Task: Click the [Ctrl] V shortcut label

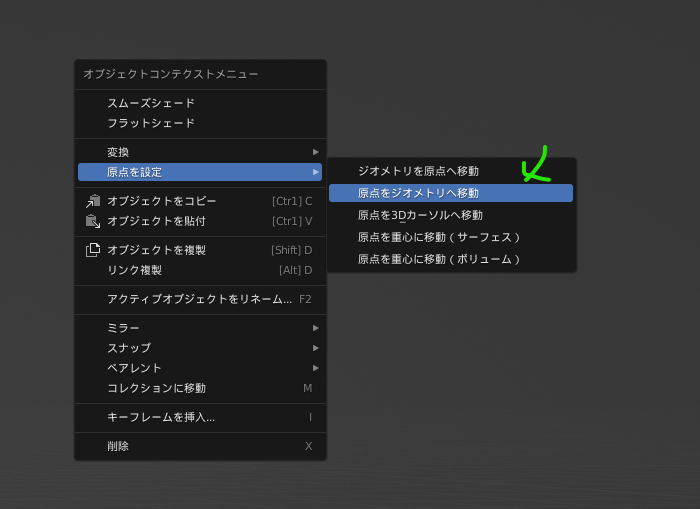Action: coord(292,221)
